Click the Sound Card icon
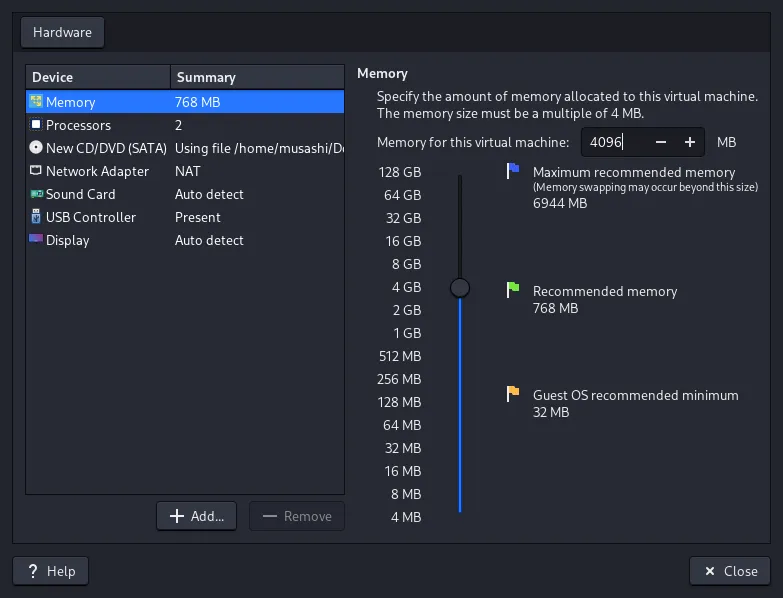The image size is (783, 598). [x=36, y=194]
